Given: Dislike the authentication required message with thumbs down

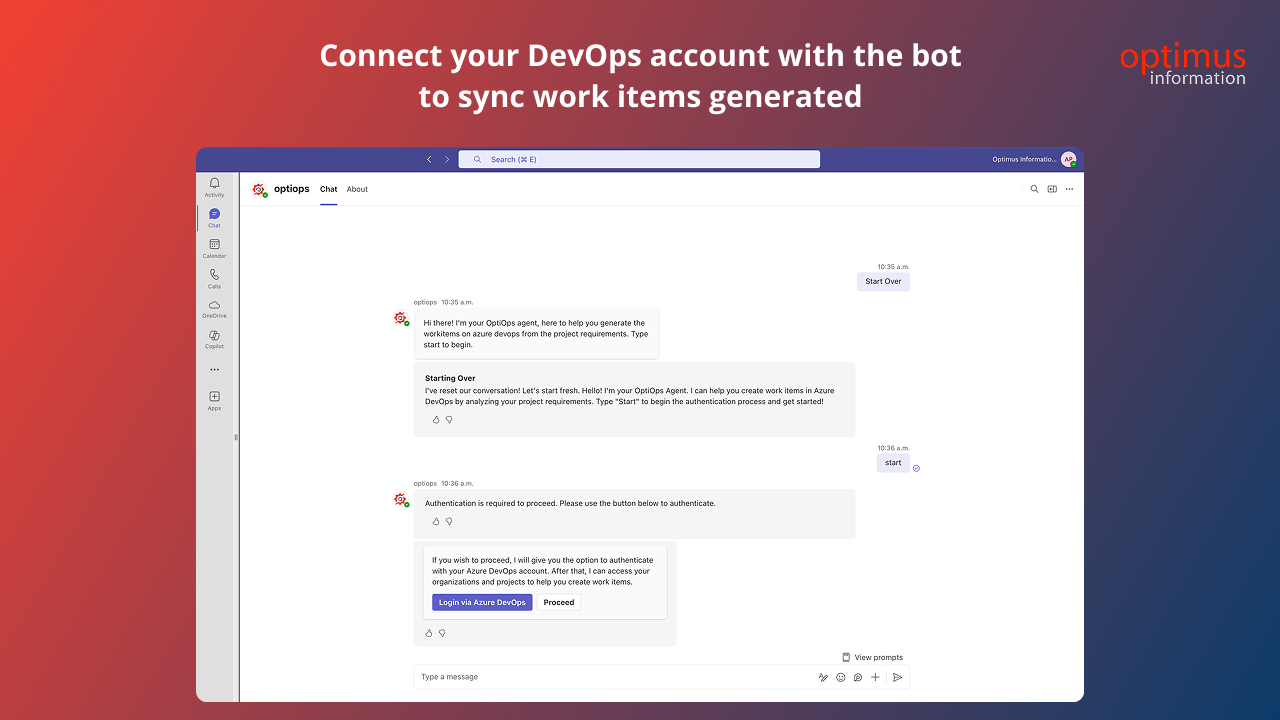Looking at the screenshot, I should pyautogui.click(x=449, y=521).
